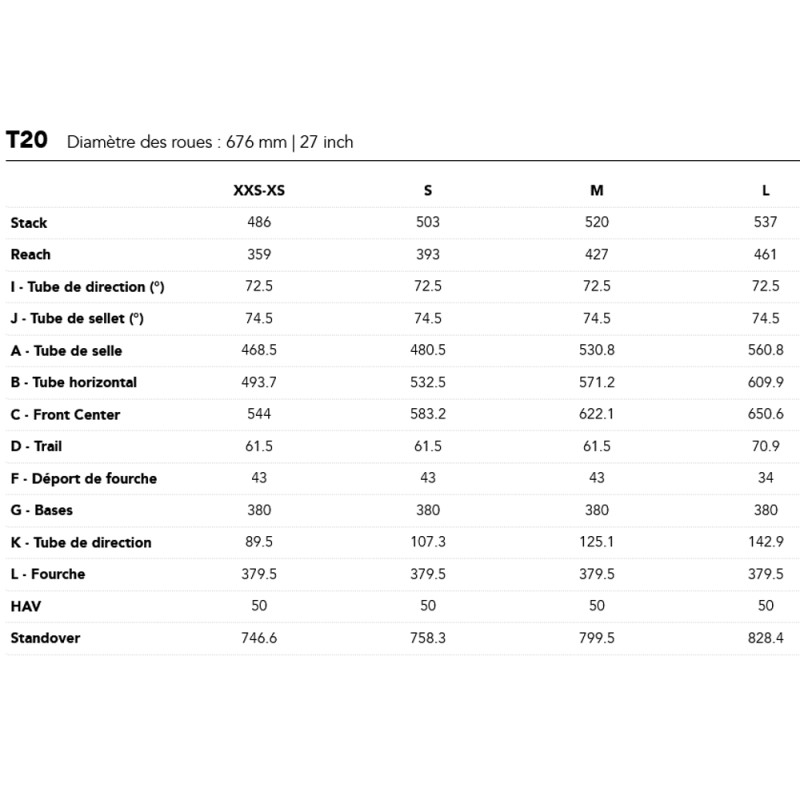Click the "L - Fourche" row label
The height and width of the screenshot is (800, 800).
(48, 574)
